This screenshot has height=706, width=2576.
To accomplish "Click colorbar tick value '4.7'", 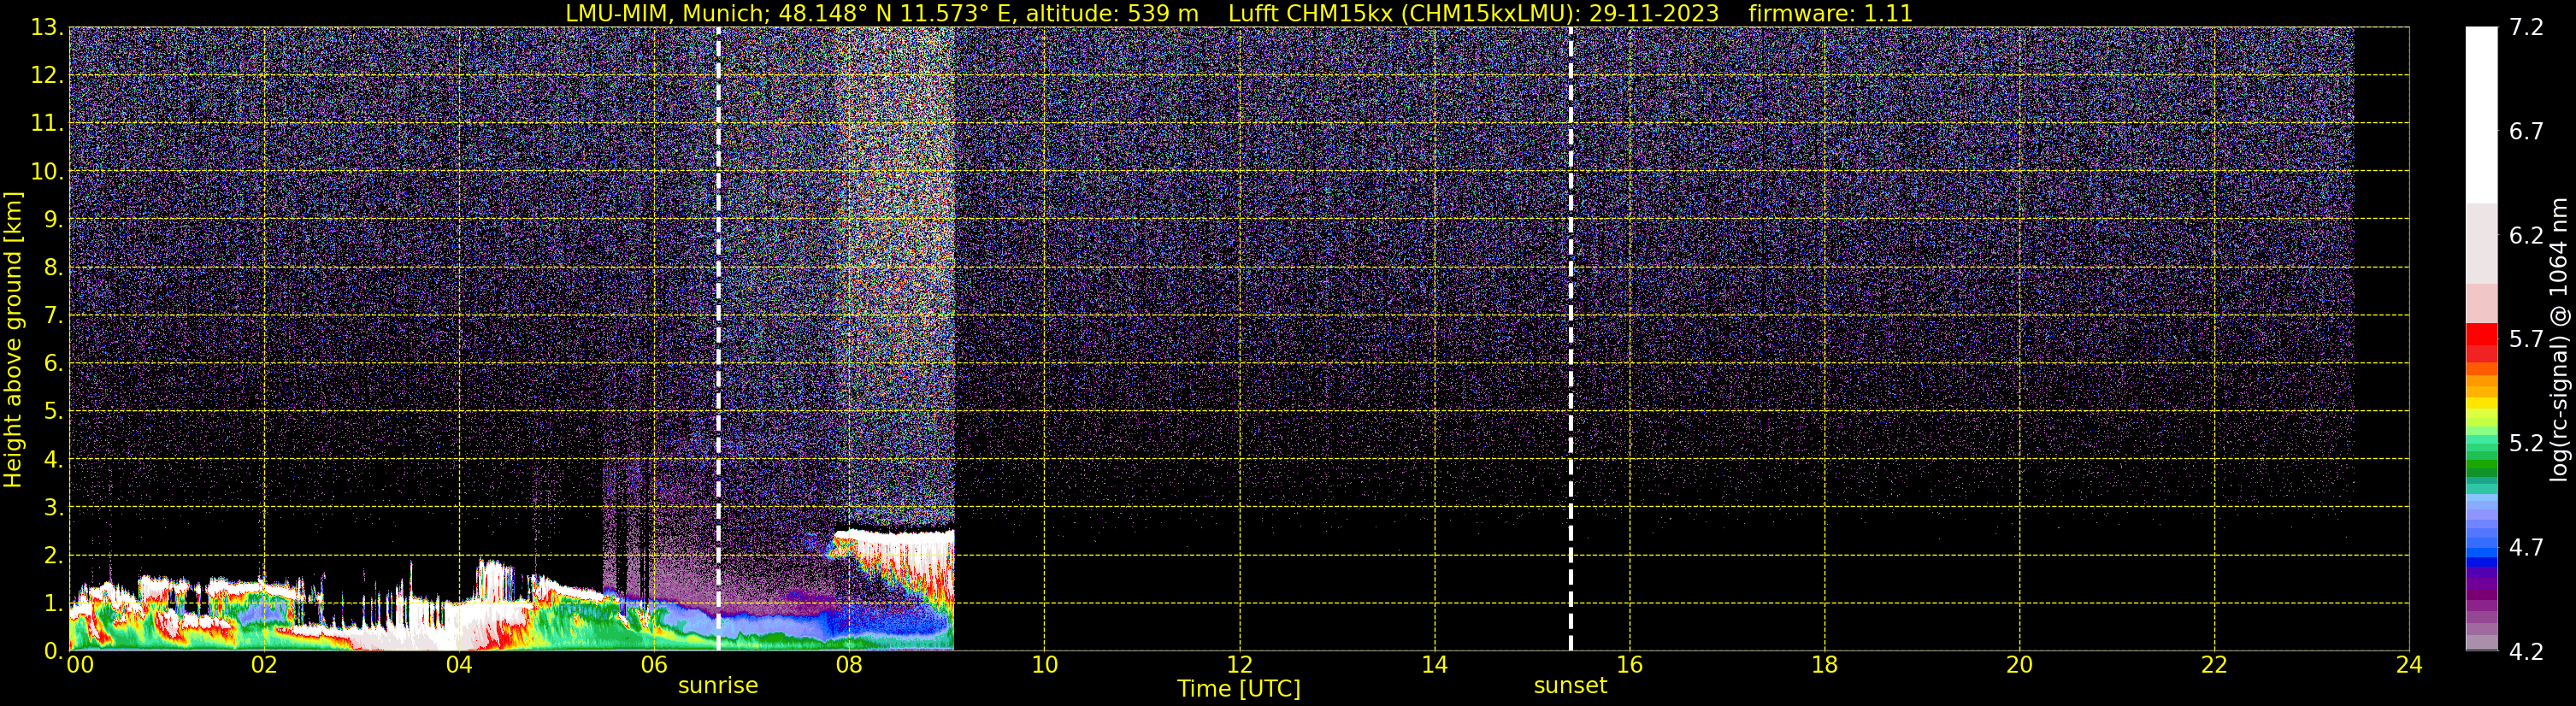I will 2526,547.
